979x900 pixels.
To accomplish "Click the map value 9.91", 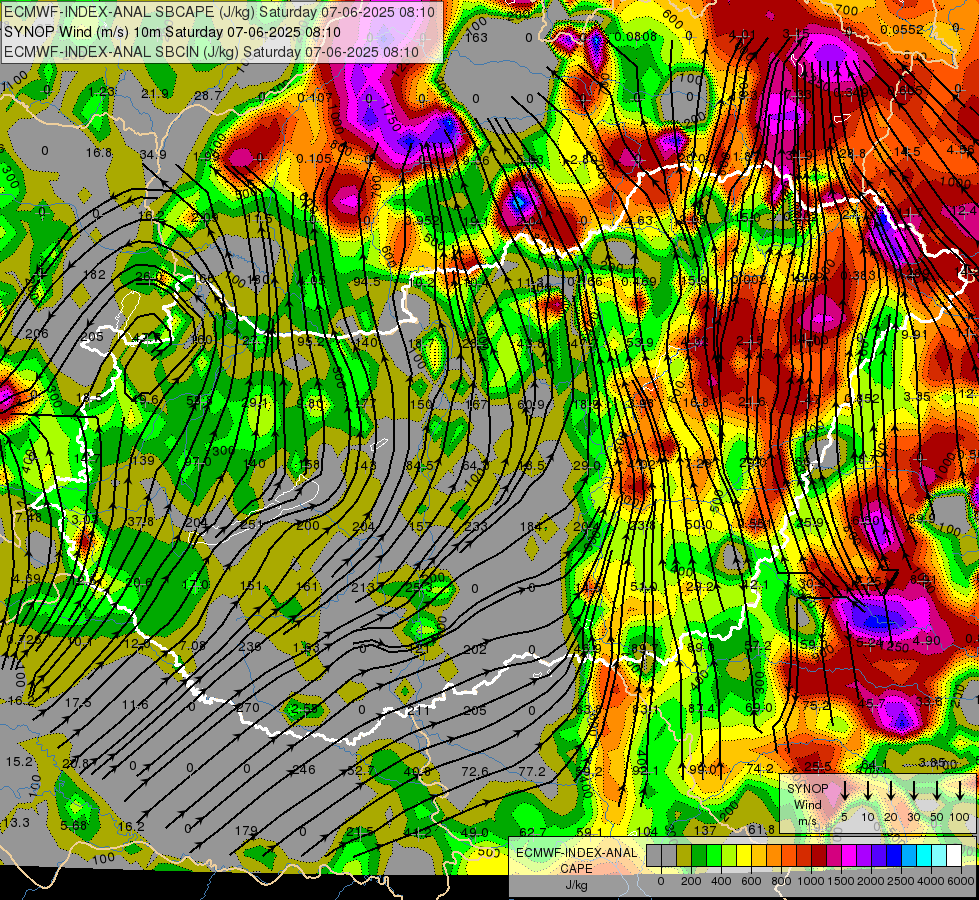I will click(x=915, y=334).
